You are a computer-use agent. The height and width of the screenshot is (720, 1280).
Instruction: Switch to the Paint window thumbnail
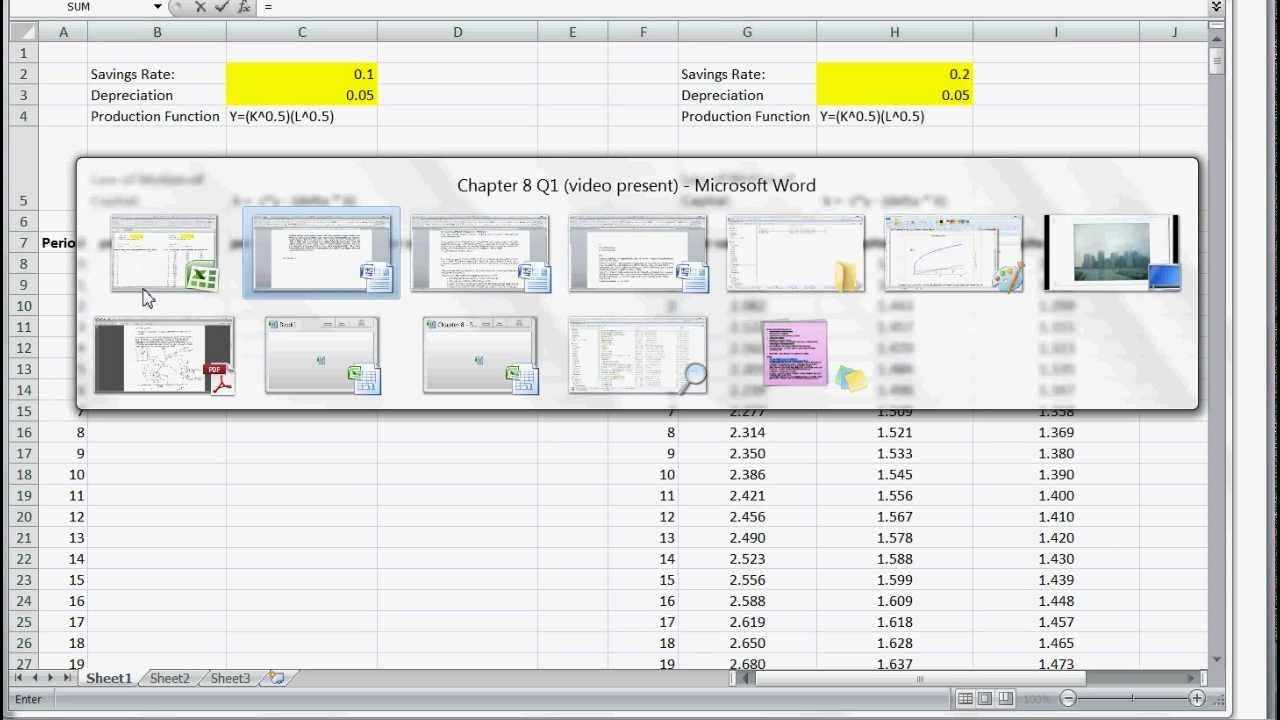[x=953, y=253]
